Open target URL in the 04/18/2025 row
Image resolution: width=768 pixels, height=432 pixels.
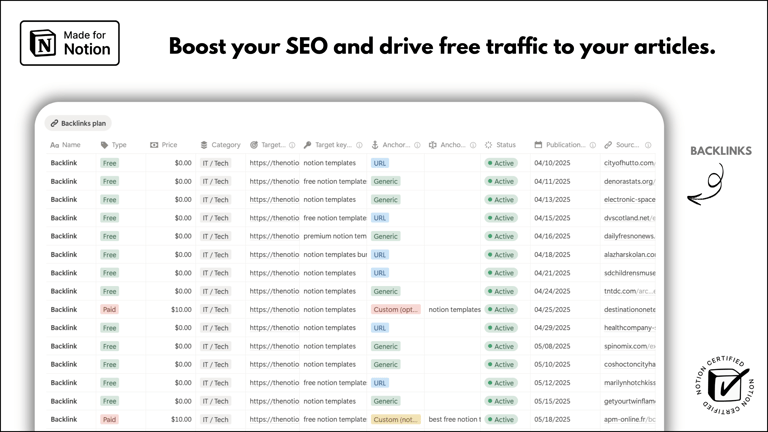coord(274,255)
